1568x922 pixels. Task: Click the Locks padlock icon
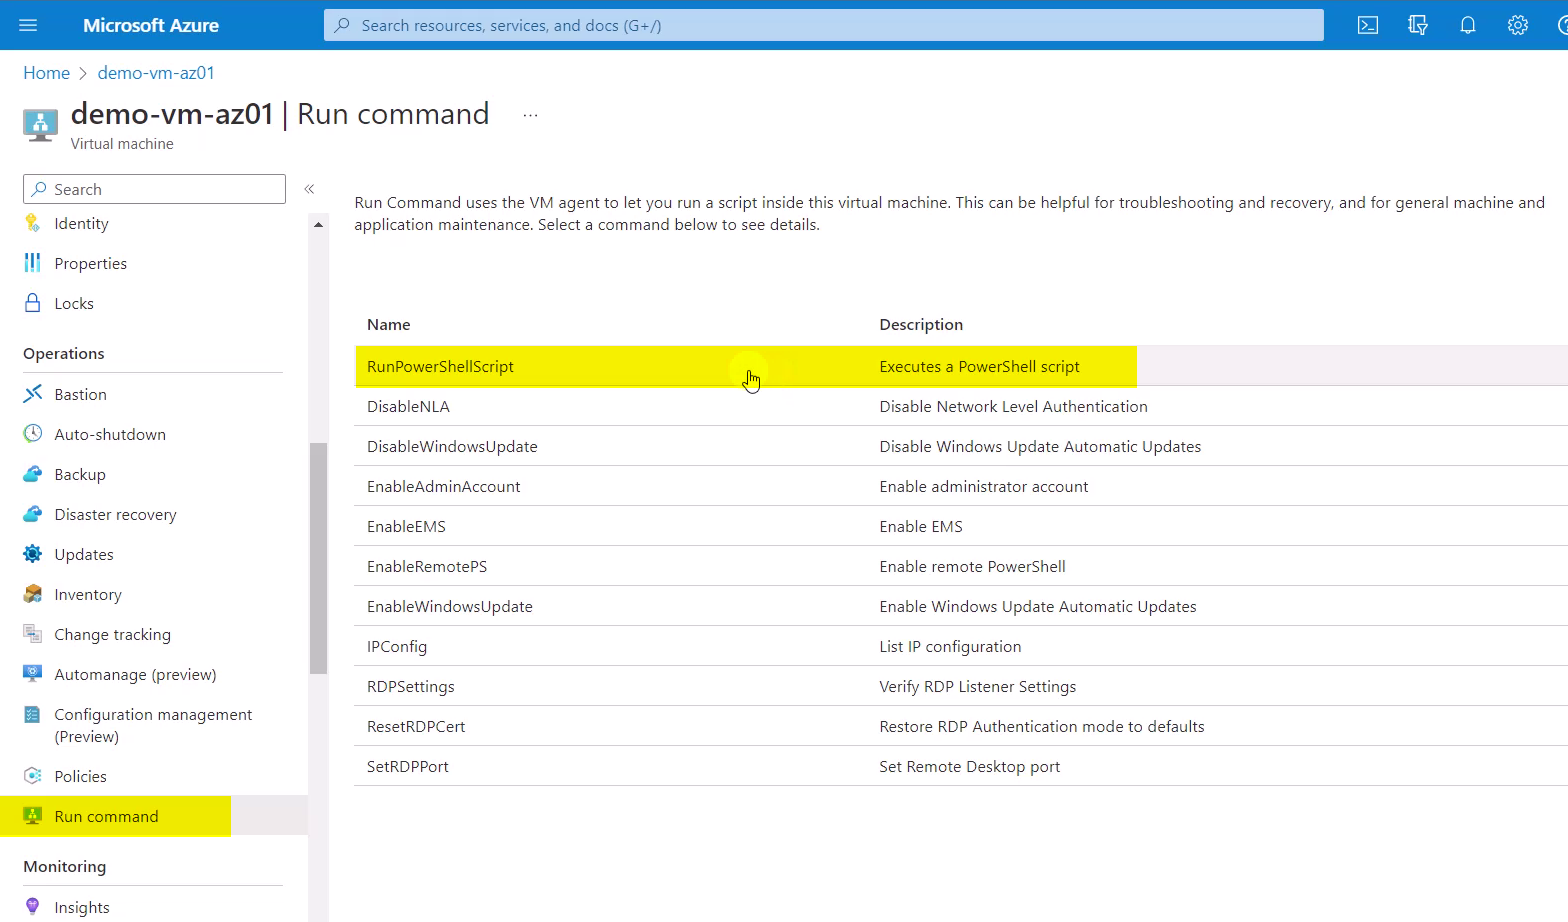[33, 303]
